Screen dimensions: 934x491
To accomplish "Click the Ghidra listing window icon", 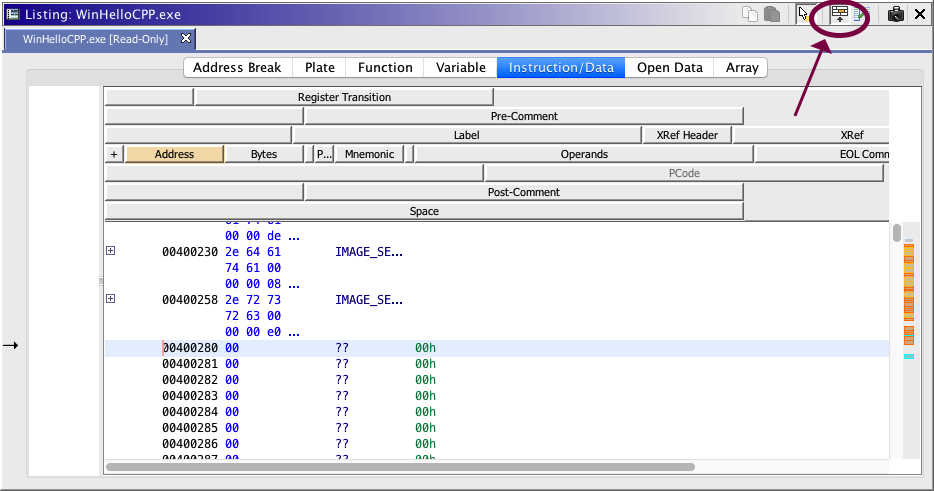I will 13,14.
